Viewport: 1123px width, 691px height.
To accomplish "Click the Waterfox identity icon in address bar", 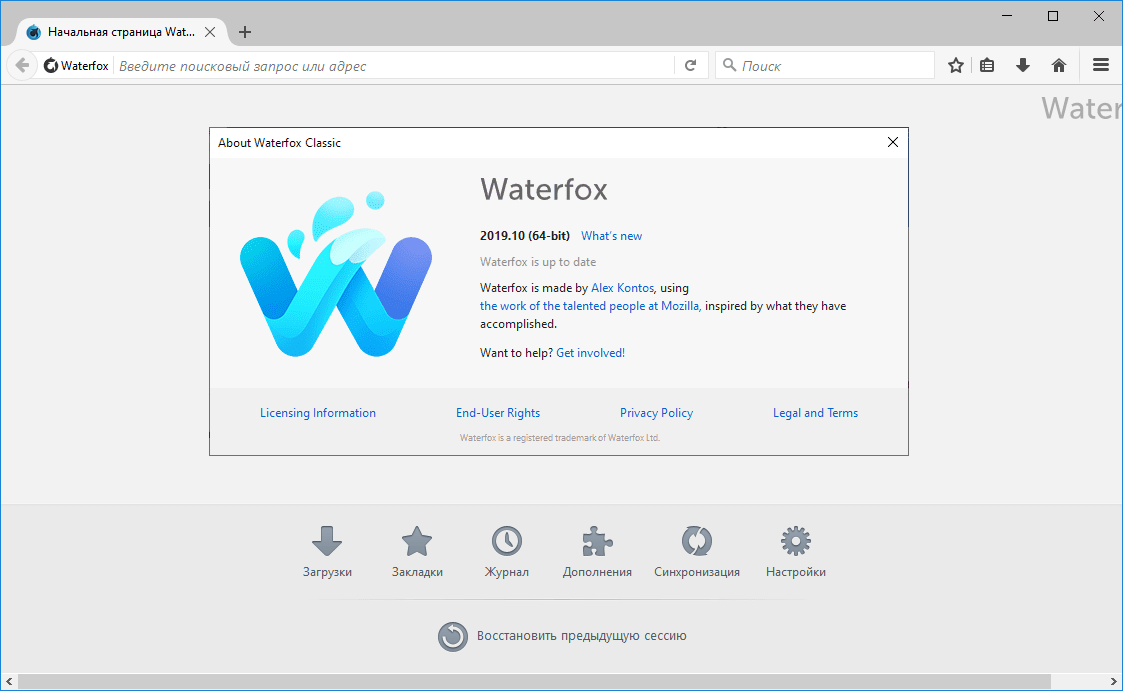I will [x=51, y=66].
